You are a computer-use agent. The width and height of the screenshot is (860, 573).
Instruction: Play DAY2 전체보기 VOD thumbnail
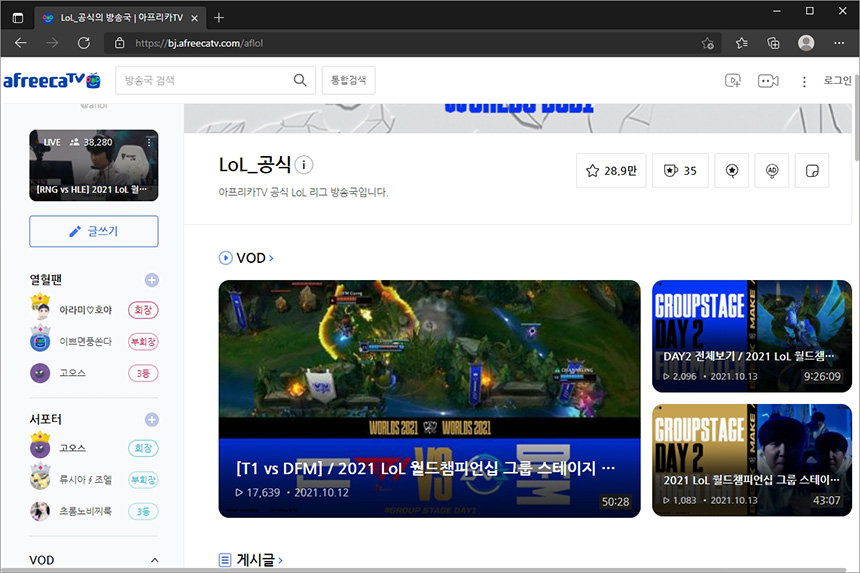click(x=752, y=336)
